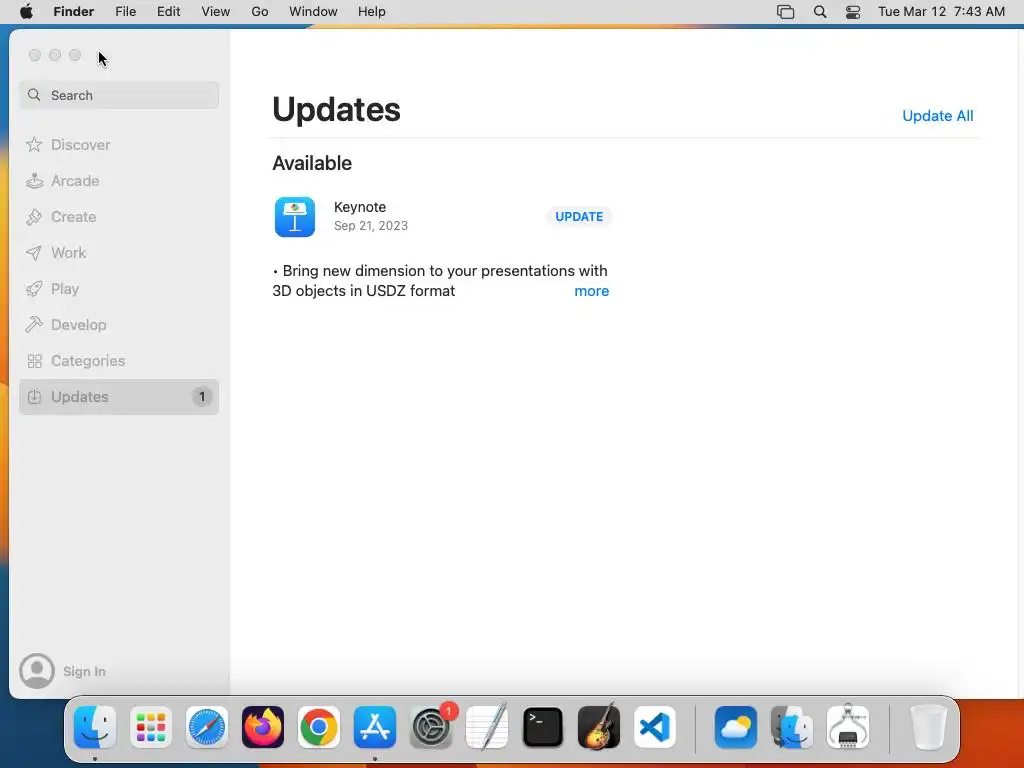Click the Keynote app name

tap(360, 207)
